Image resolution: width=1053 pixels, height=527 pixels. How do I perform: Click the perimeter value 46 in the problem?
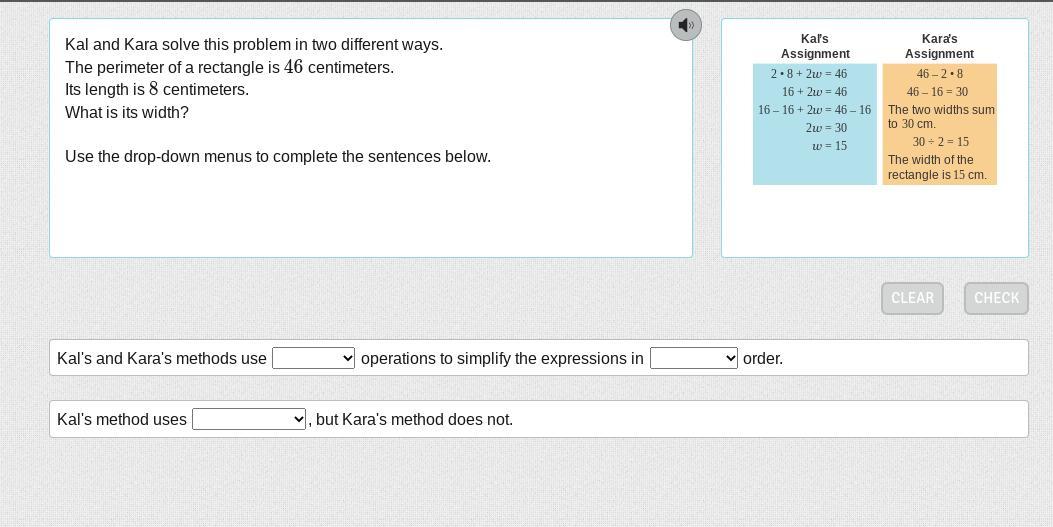(293, 67)
